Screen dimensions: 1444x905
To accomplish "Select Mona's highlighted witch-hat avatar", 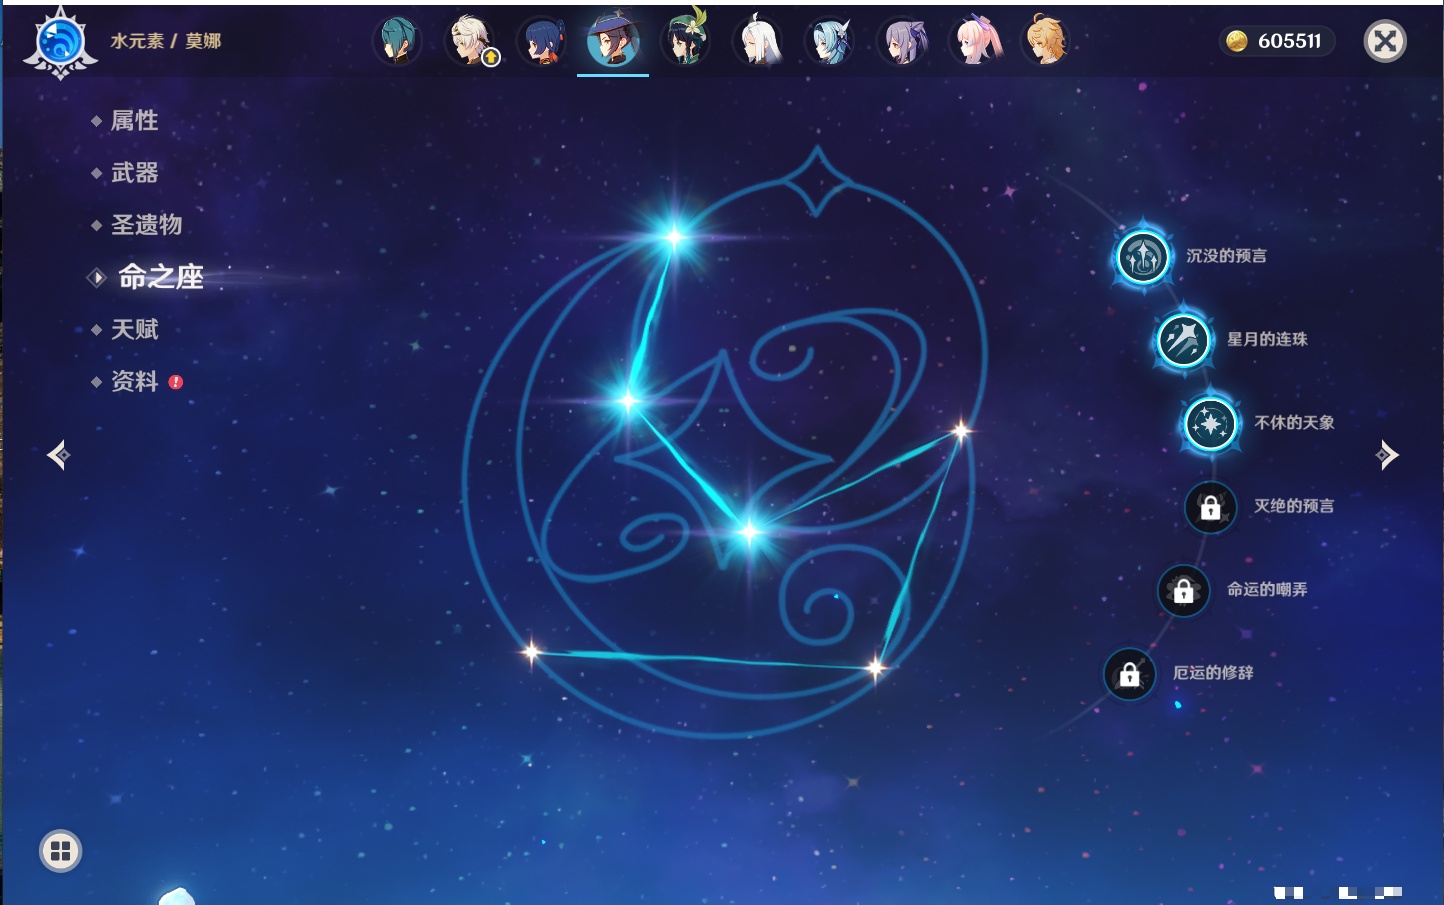I will point(613,40).
